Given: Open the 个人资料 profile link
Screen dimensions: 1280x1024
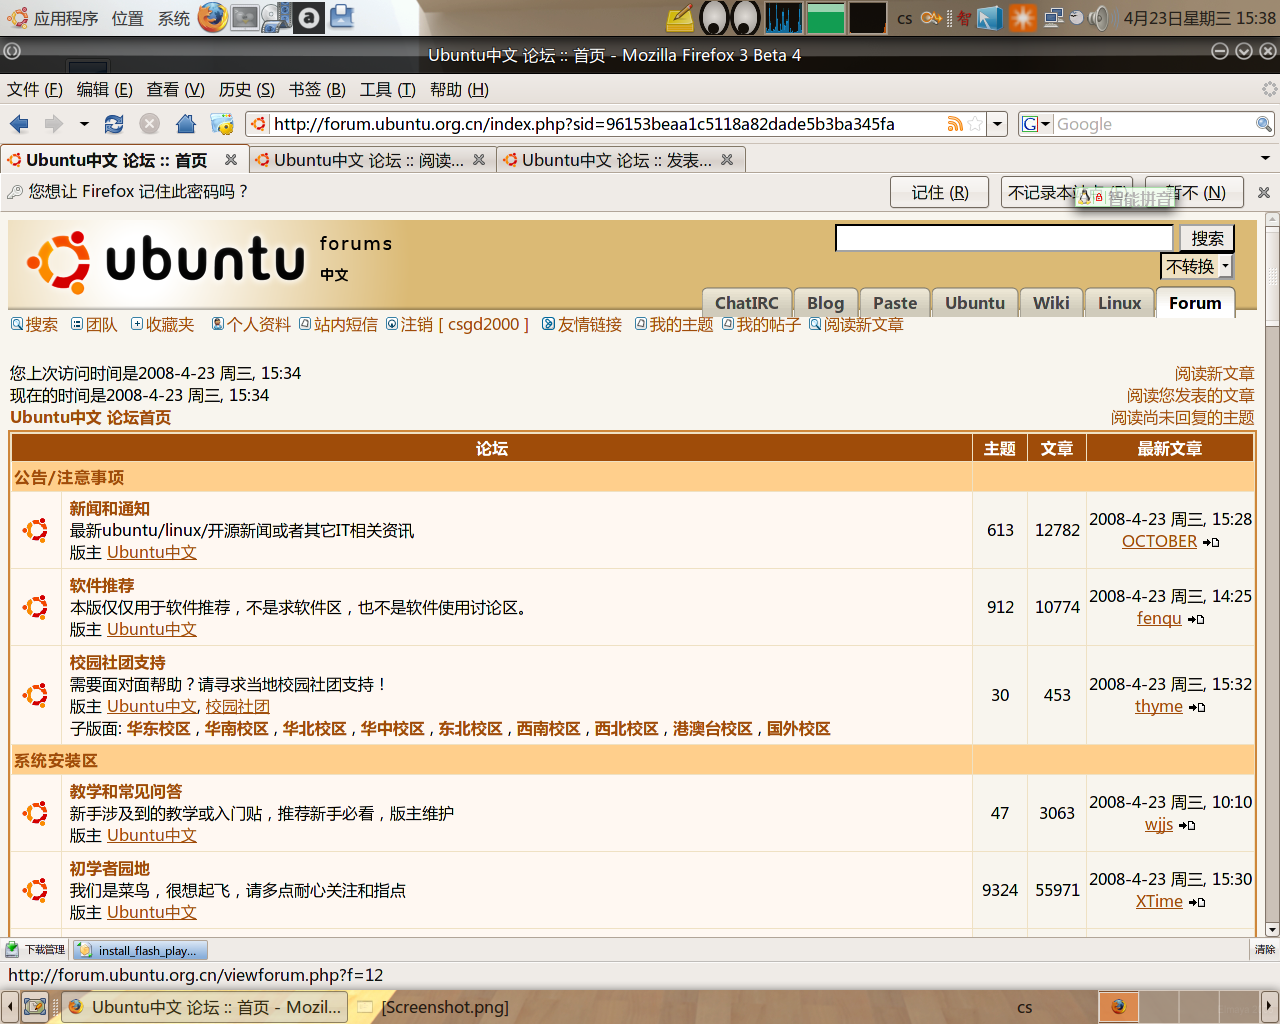Looking at the screenshot, I should click(259, 324).
